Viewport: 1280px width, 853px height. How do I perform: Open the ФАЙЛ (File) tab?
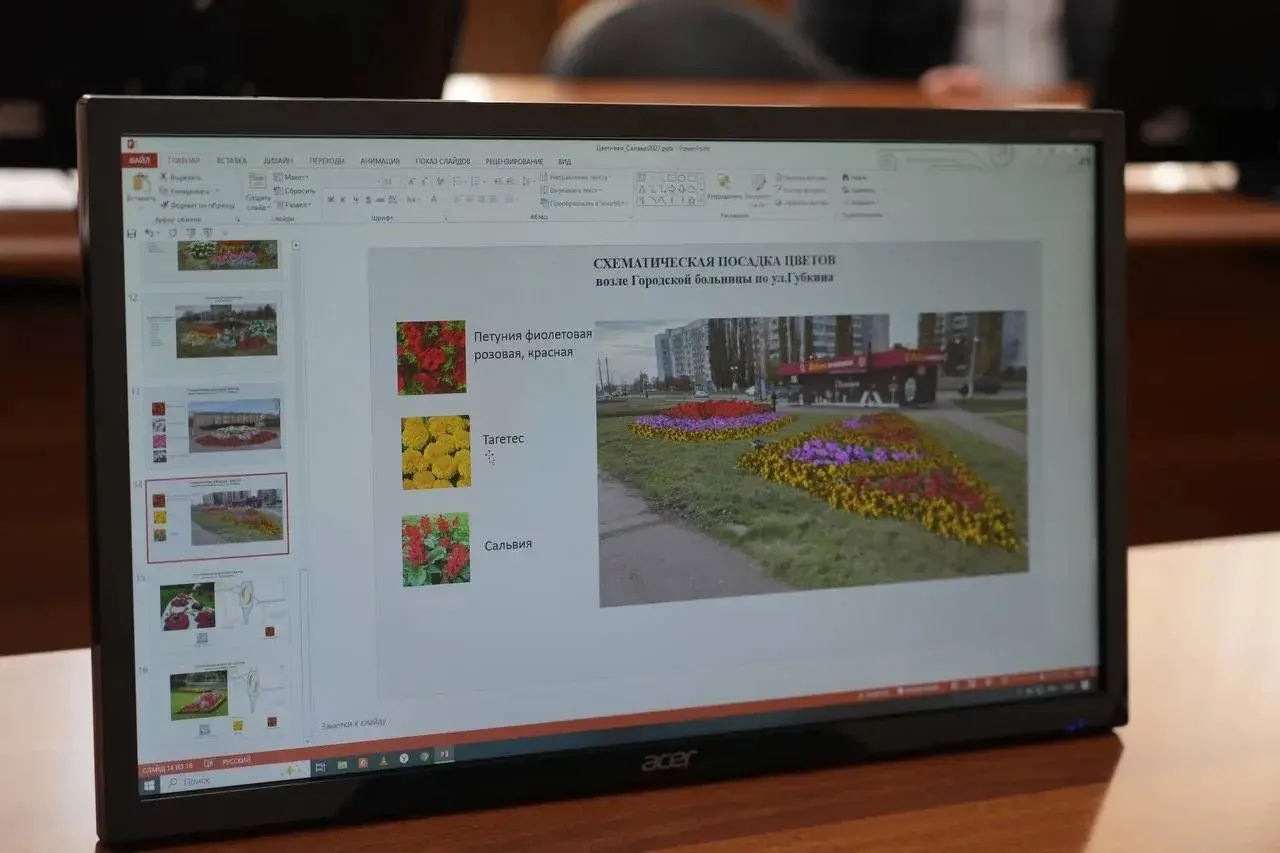140,160
